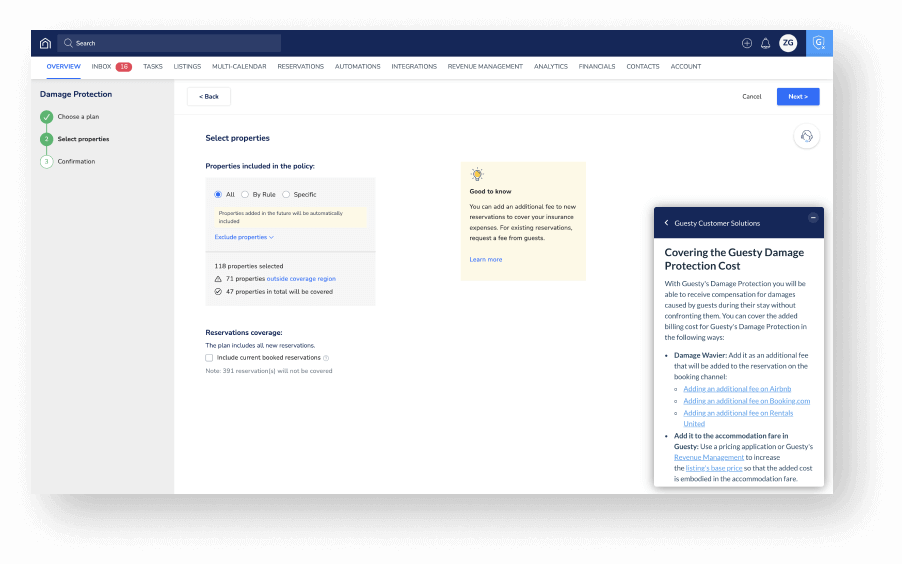Open Adding an additional fee on Airbnb link

(x=737, y=389)
